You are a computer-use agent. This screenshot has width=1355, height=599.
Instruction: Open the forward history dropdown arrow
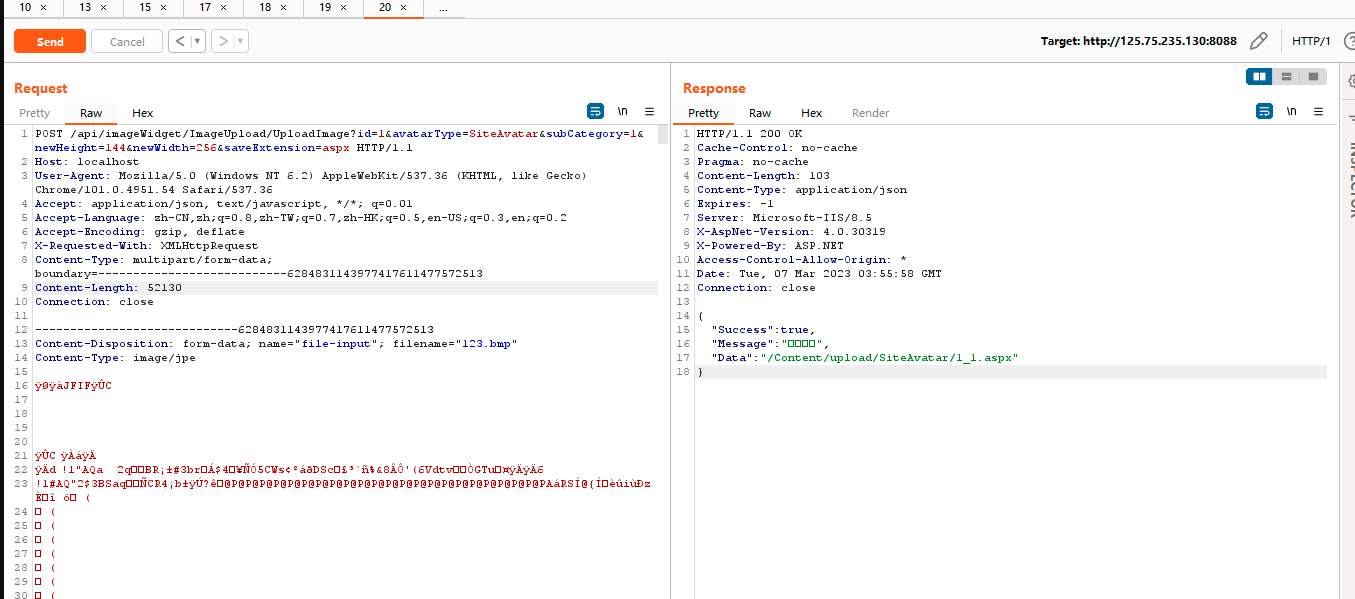(242, 42)
